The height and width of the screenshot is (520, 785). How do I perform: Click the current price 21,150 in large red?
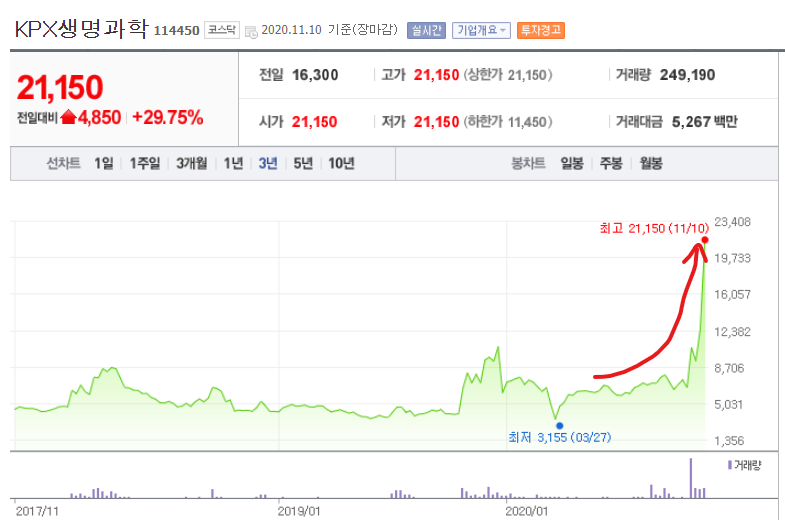(x=60, y=88)
